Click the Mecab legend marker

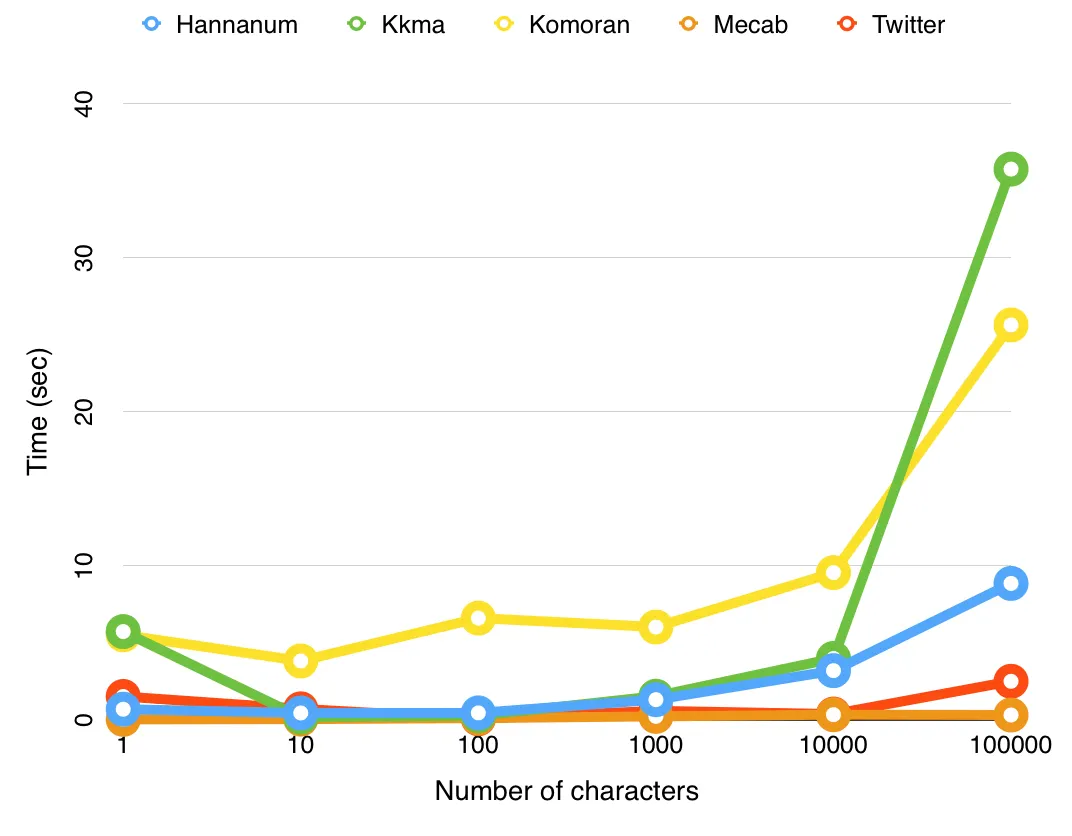pos(688,24)
